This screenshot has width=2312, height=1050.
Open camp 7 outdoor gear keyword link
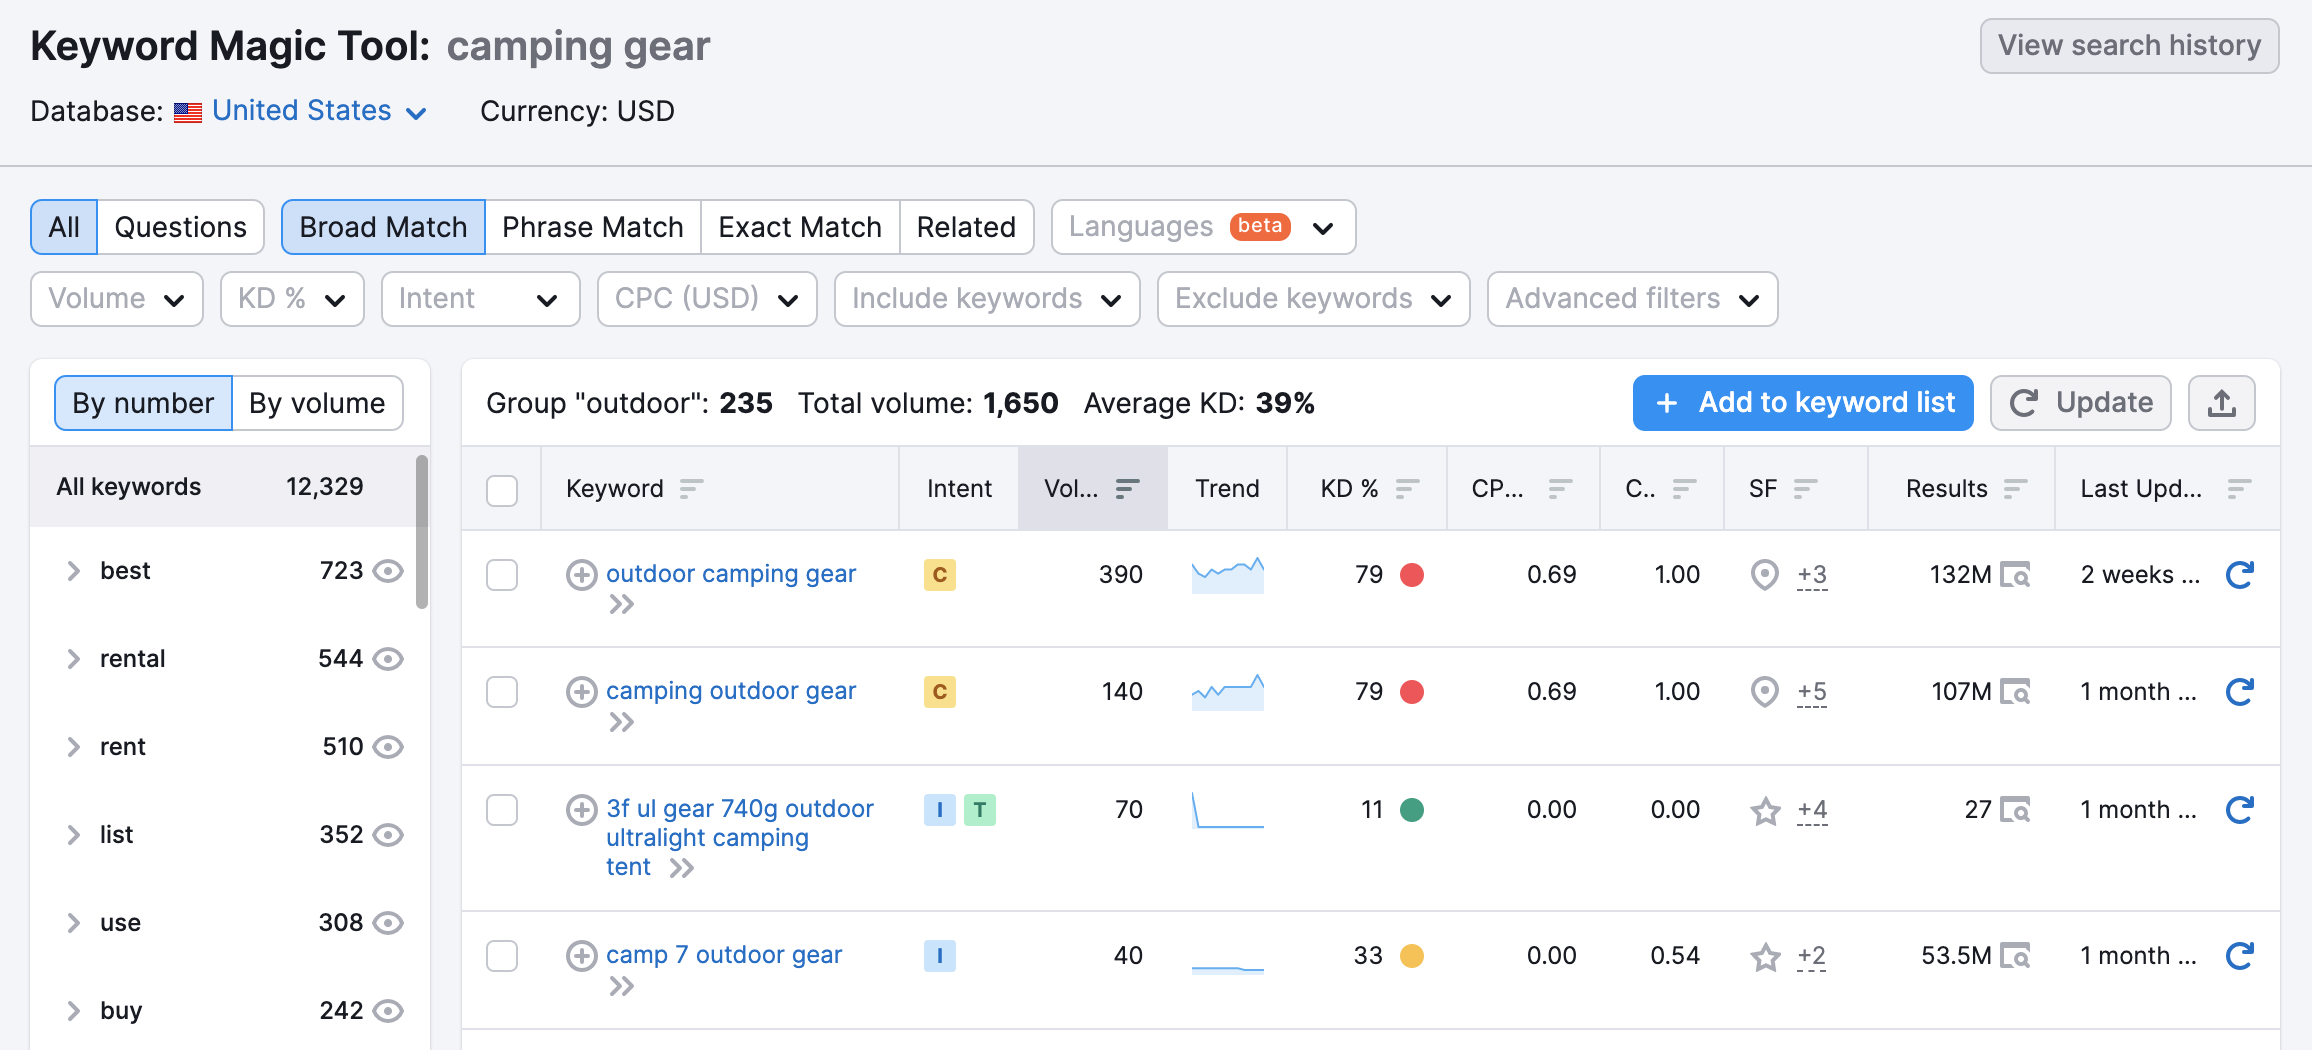[724, 955]
